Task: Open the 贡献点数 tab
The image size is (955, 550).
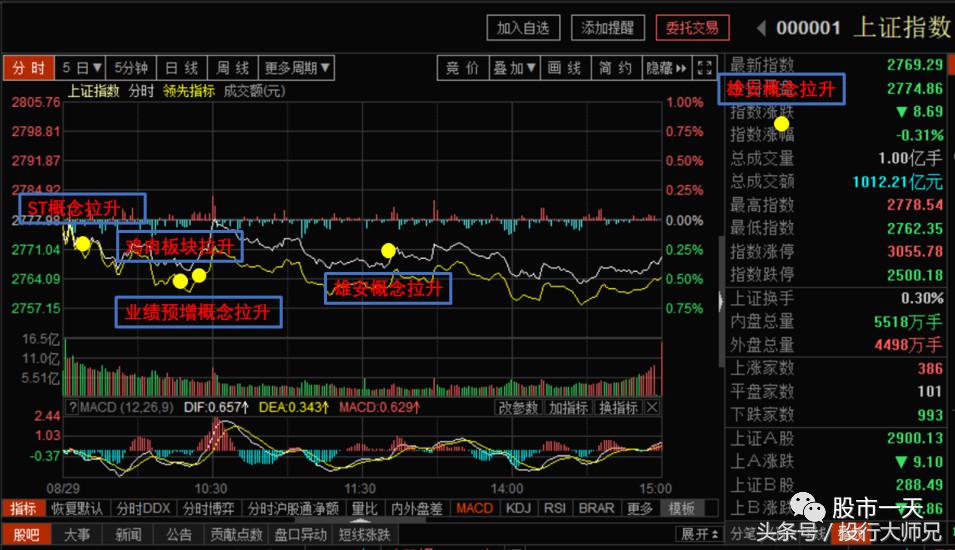Action: 236,535
